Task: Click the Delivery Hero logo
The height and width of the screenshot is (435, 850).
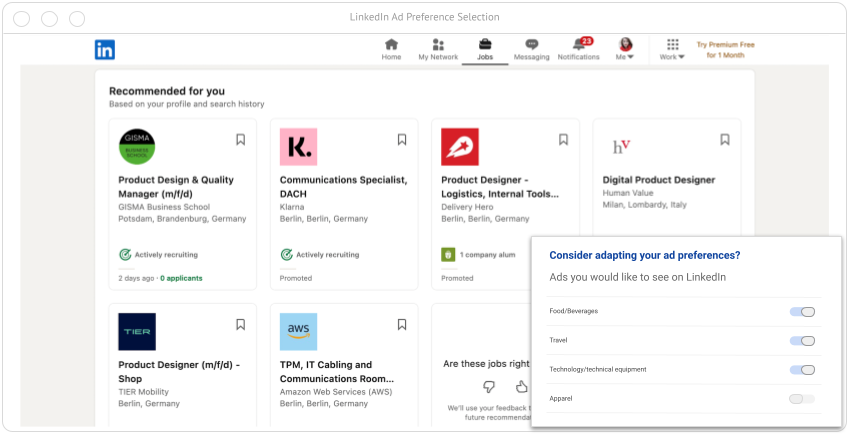Action: [x=460, y=146]
